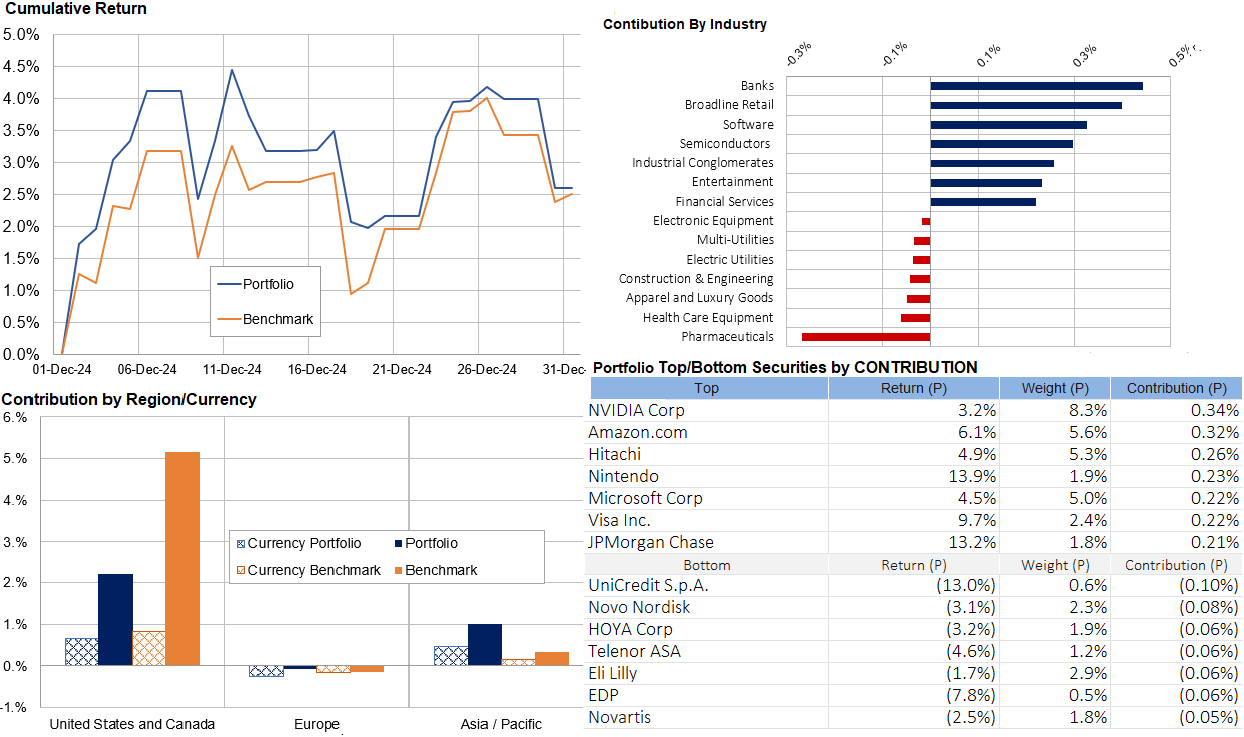The height and width of the screenshot is (737, 1244).
Task: Click the Visa Inc. row name
Action: pyautogui.click(x=619, y=520)
